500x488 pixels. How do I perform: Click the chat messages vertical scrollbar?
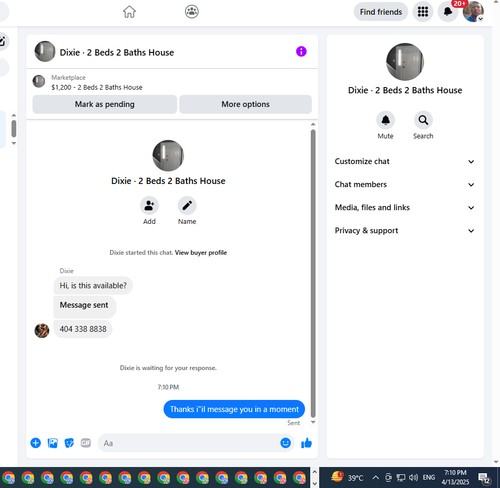(313, 273)
